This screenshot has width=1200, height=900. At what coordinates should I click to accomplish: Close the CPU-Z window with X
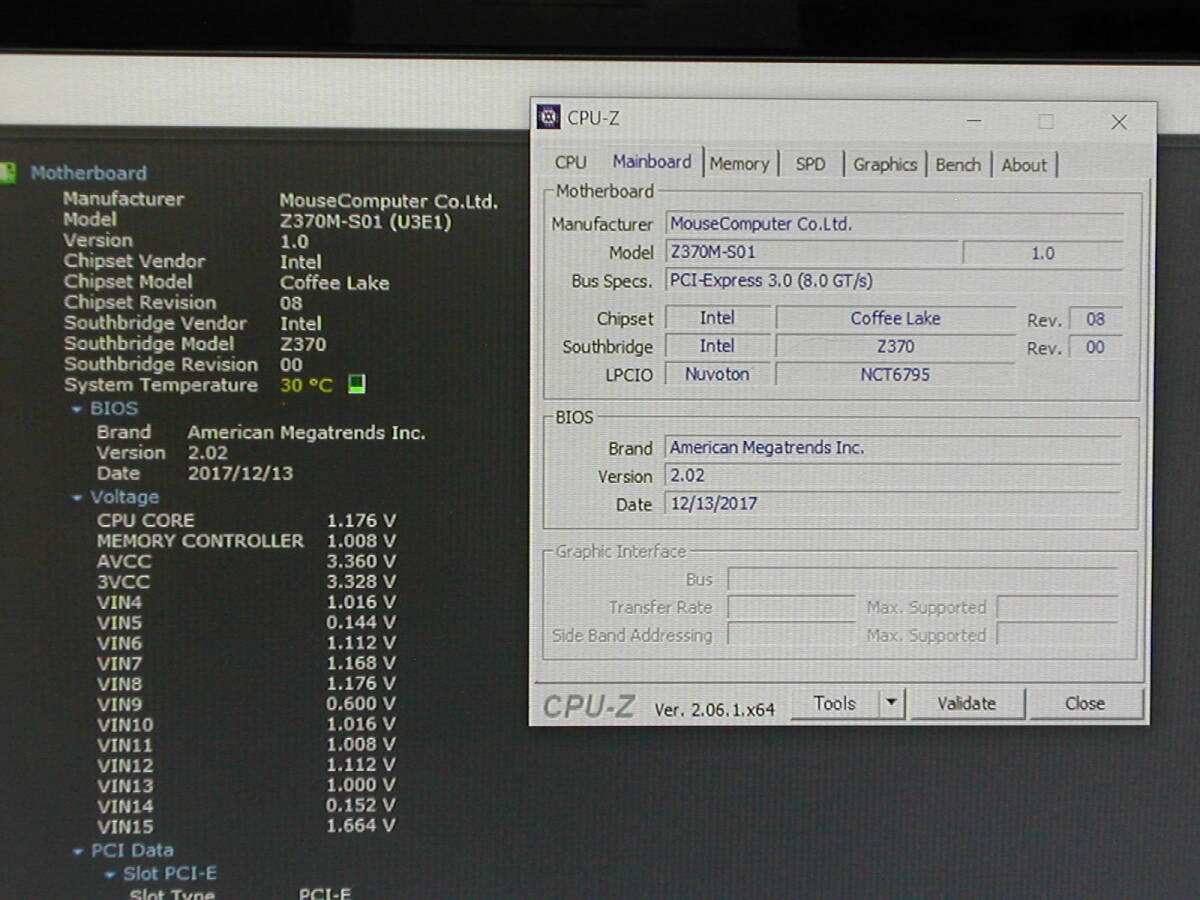pos(1119,122)
